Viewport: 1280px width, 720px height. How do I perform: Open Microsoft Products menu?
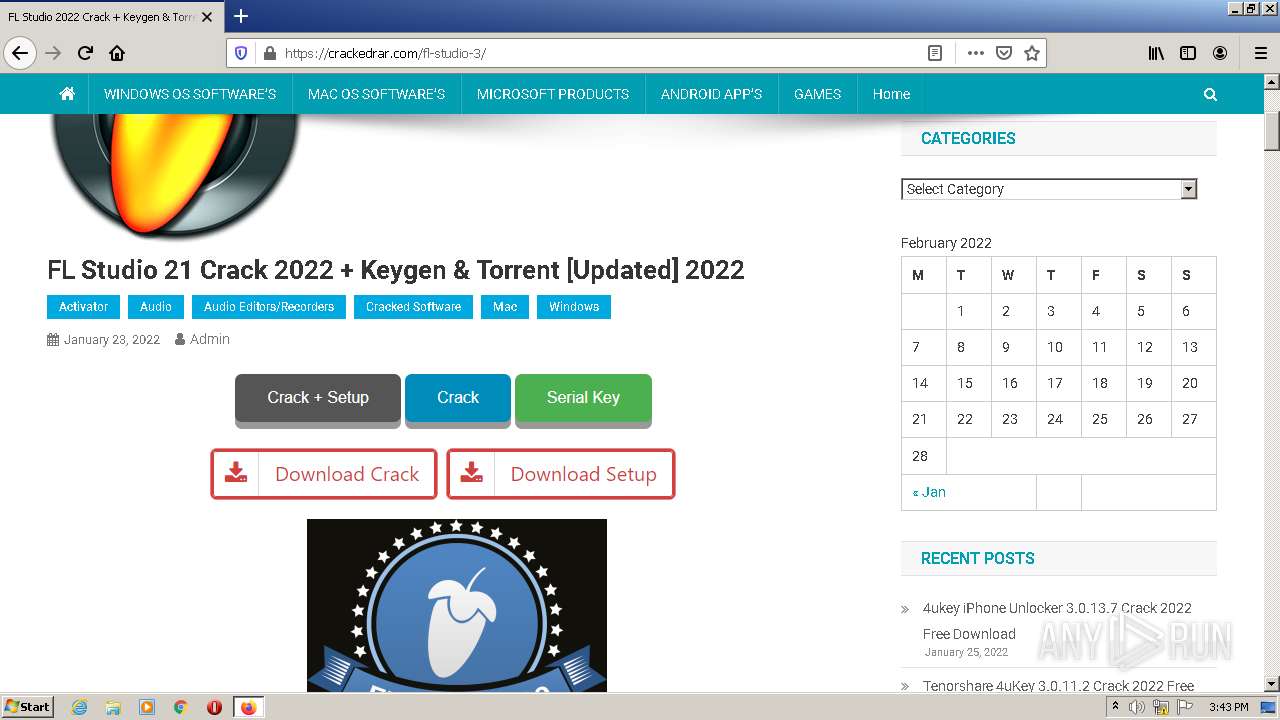click(553, 94)
